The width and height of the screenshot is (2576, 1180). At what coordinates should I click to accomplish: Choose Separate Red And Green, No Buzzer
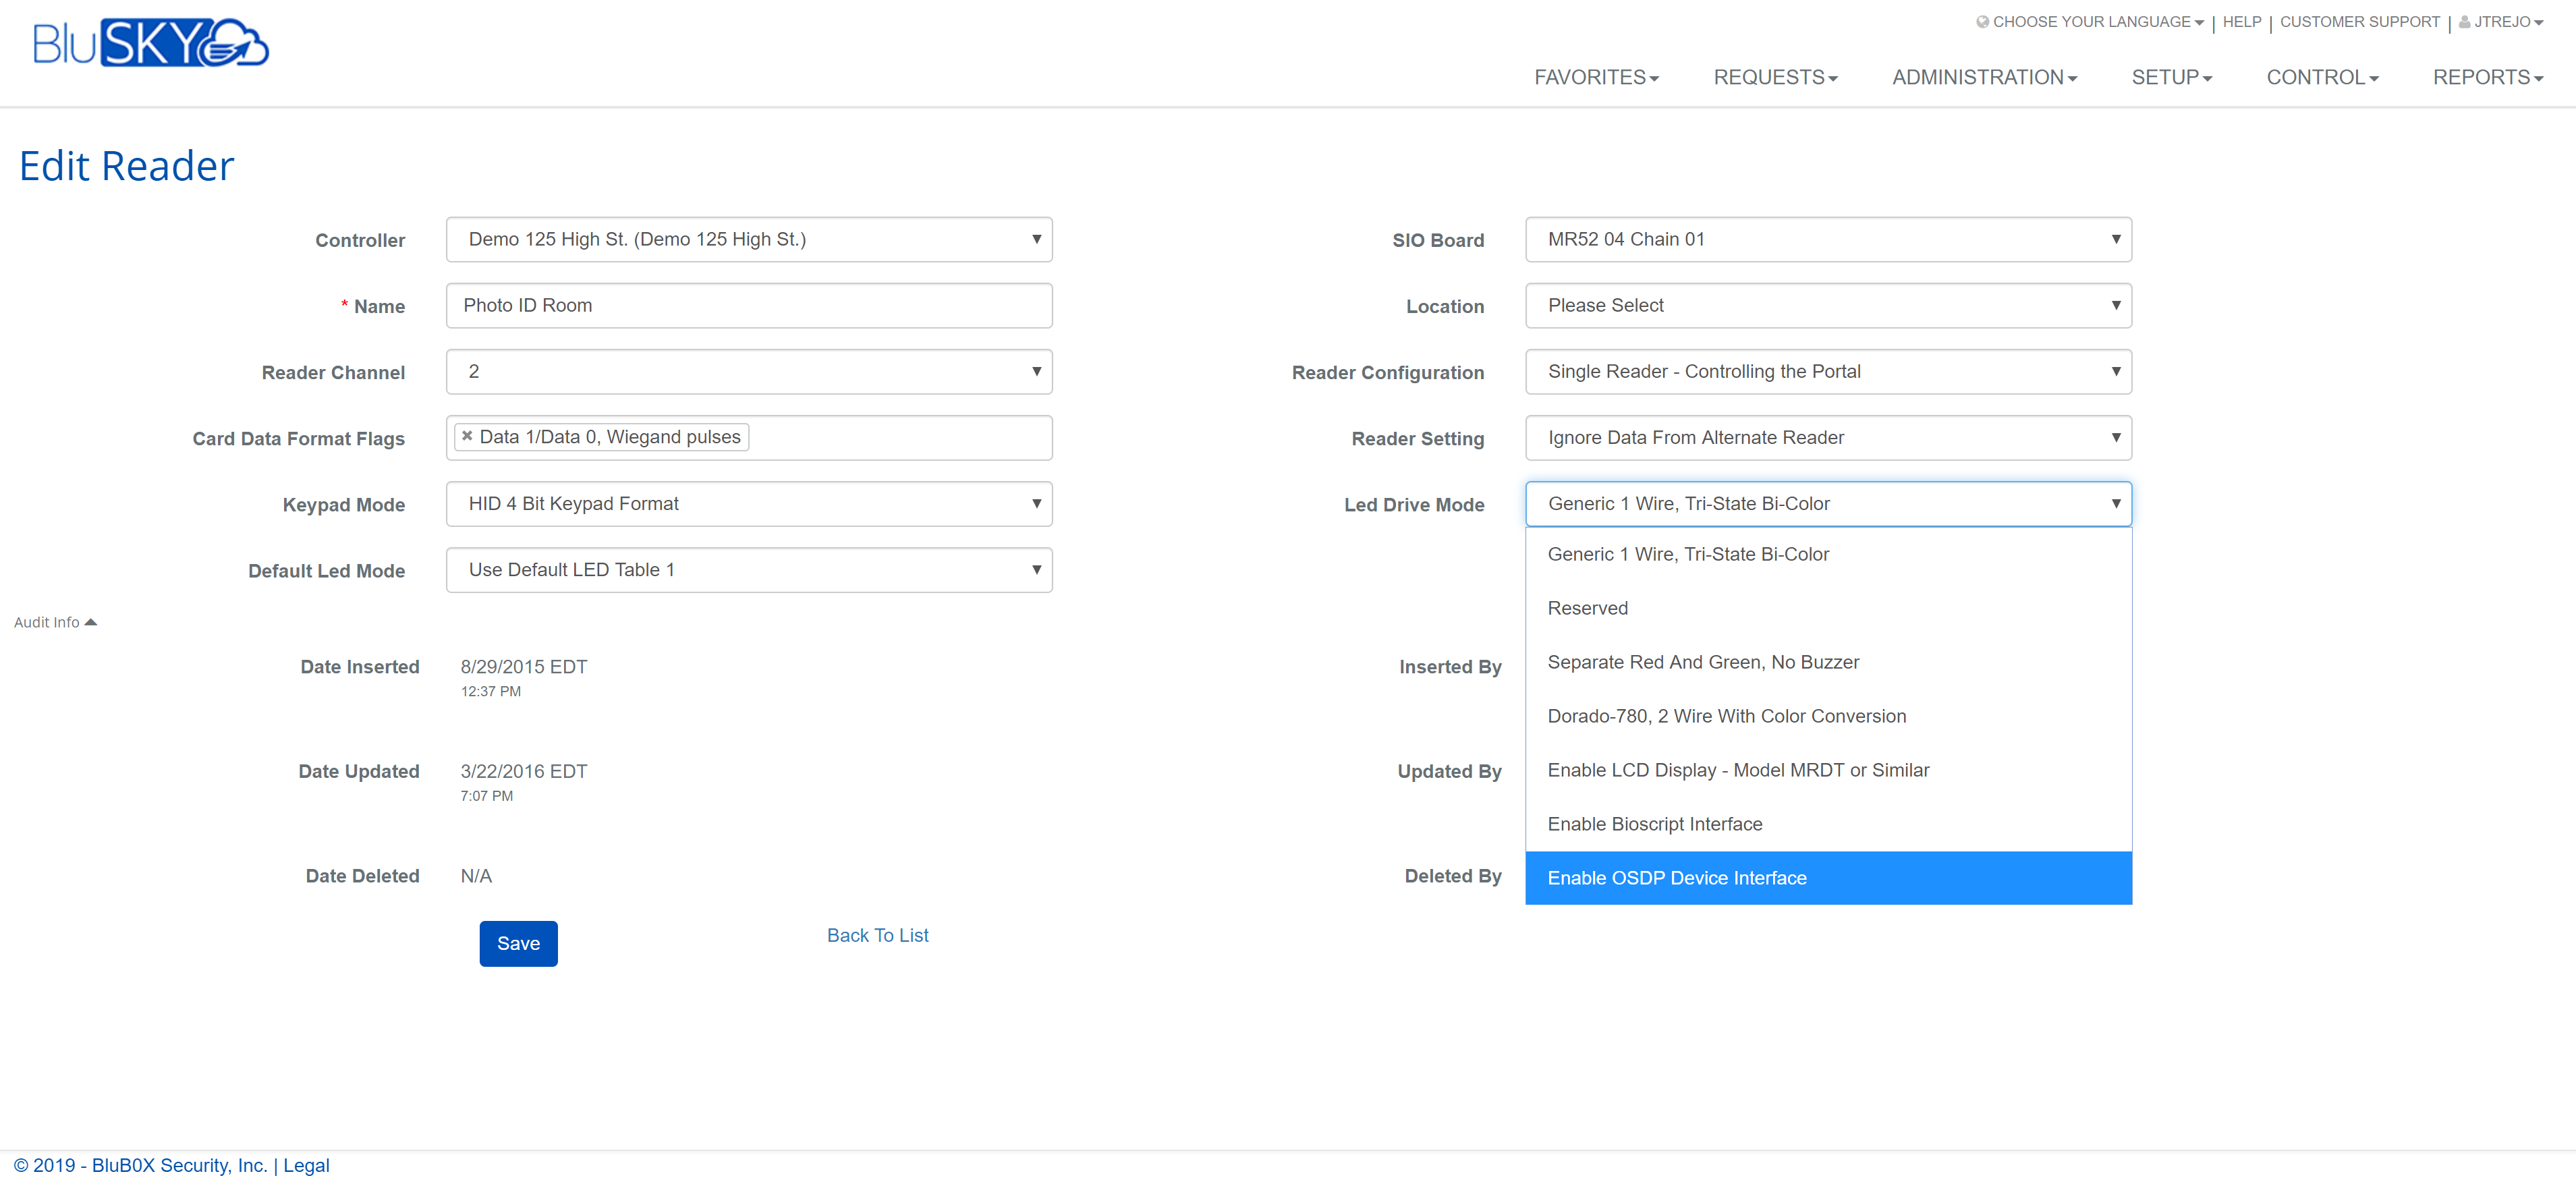pos(1703,662)
